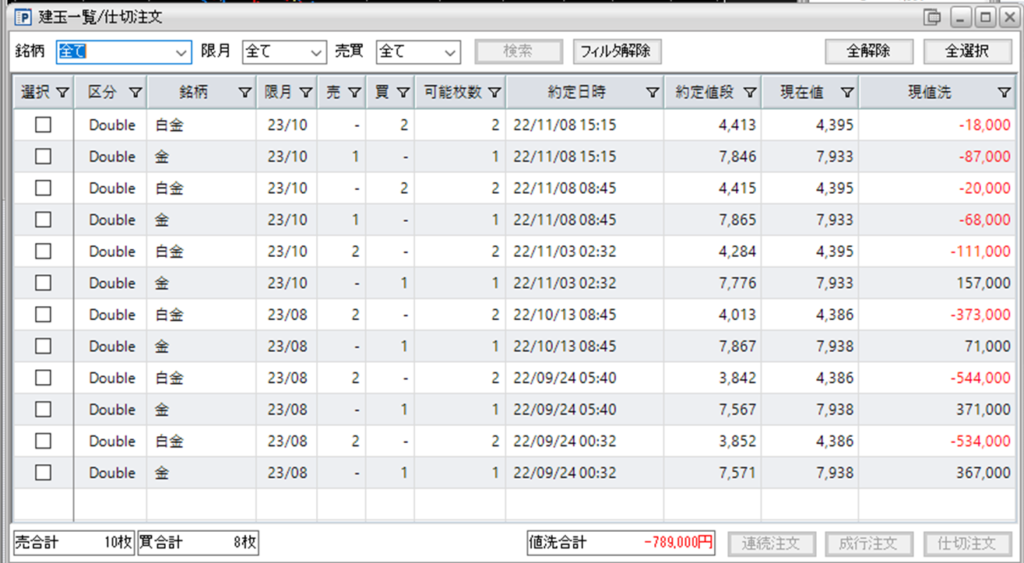This screenshot has height=563, width=1024.
Task: Open the 可能枚数 column filter funnel
Action: [x=494, y=93]
